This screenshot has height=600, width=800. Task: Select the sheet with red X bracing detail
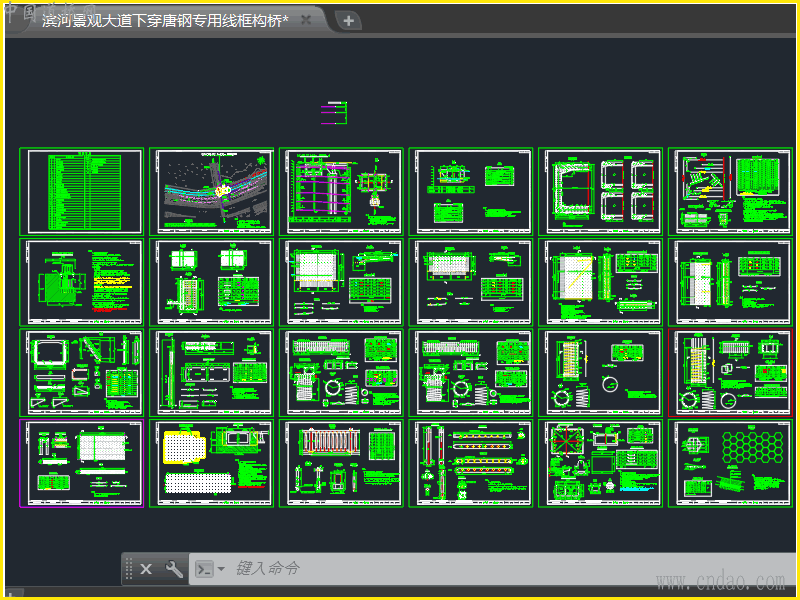(x=601, y=463)
